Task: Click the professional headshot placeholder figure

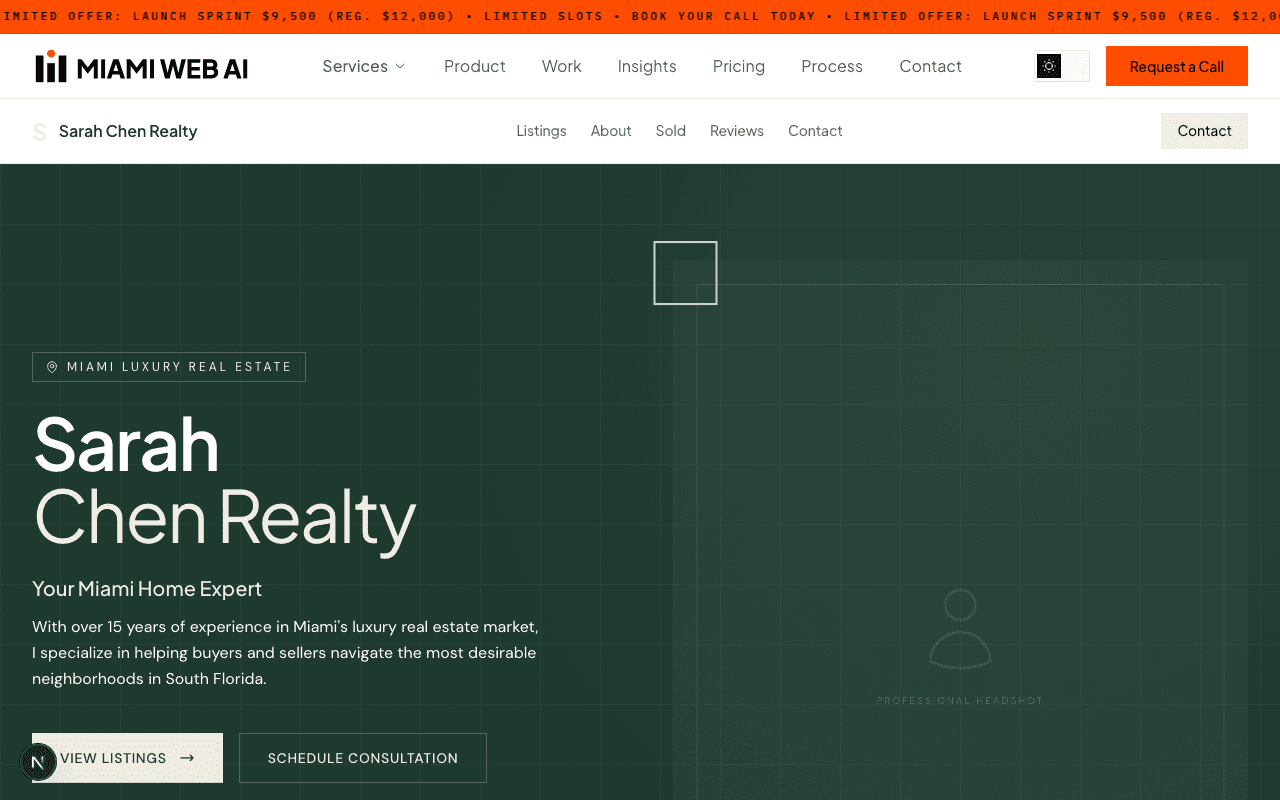Action: click(x=960, y=630)
